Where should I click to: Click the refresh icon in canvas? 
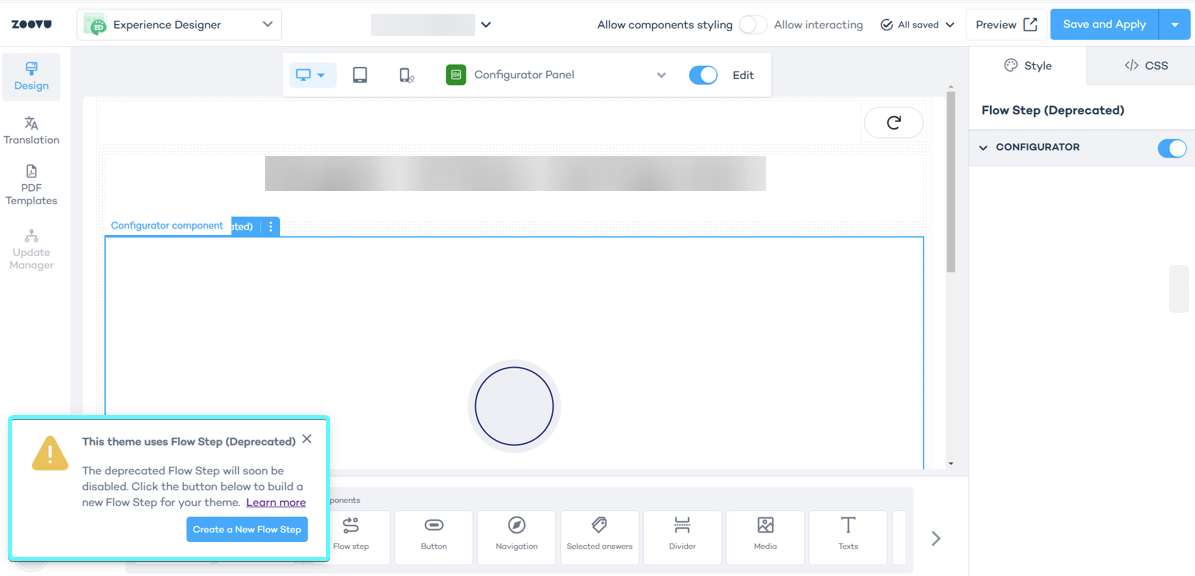coord(893,123)
